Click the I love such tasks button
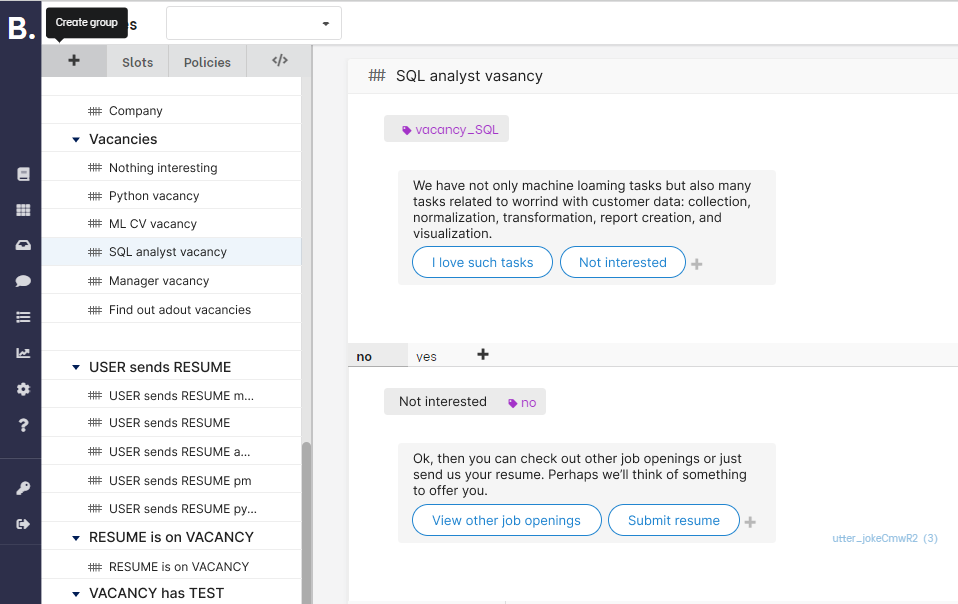 point(482,262)
